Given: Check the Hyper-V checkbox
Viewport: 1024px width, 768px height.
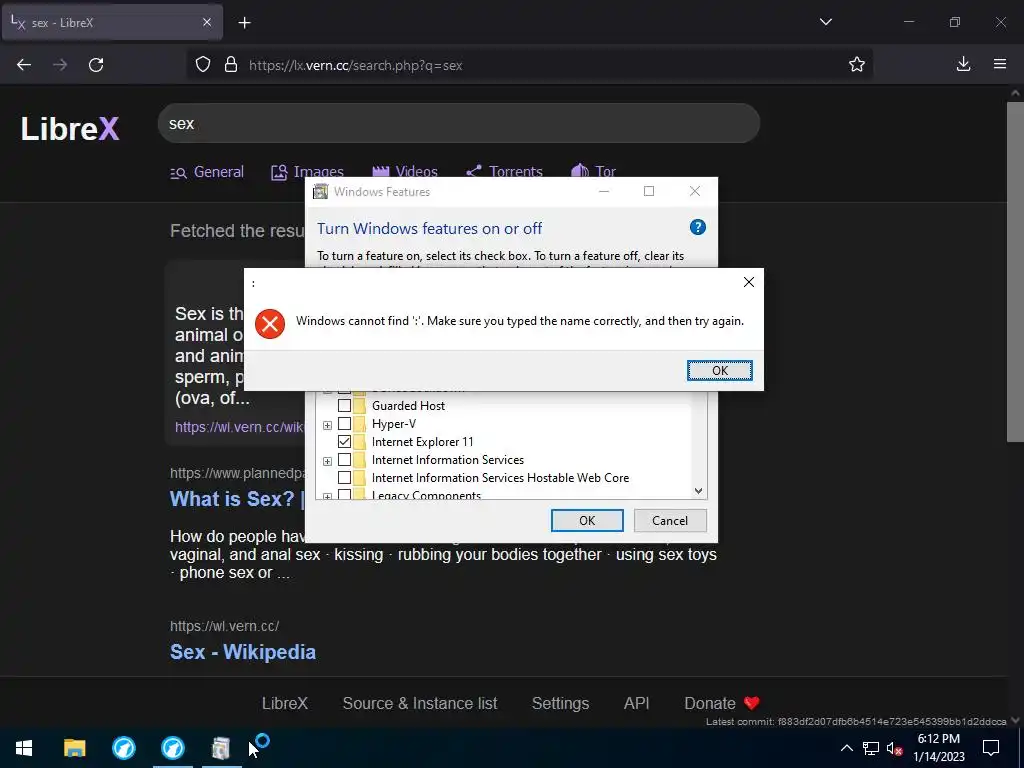Looking at the screenshot, I should (x=344, y=424).
